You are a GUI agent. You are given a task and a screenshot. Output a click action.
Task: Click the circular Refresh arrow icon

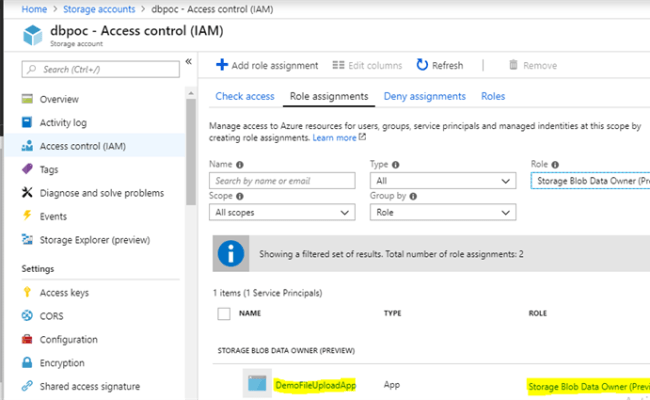(x=422, y=65)
